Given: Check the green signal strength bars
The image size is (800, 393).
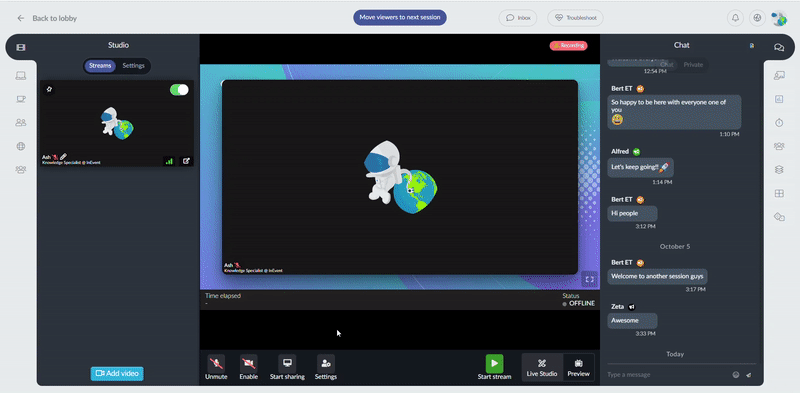Looking at the screenshot, I should [169, 161].
